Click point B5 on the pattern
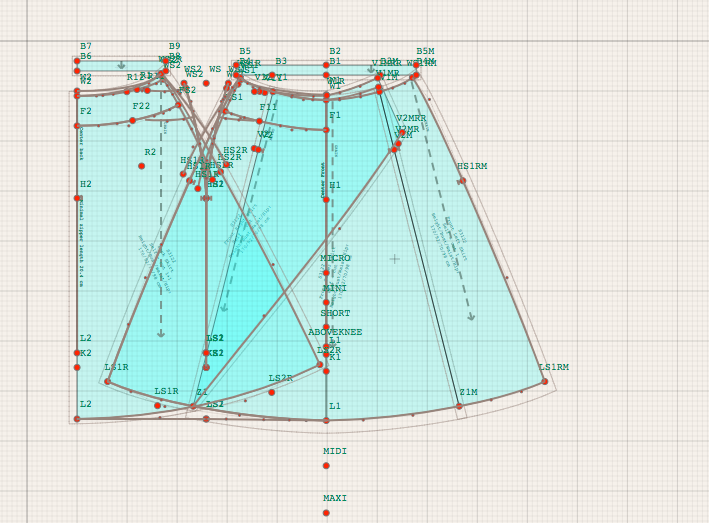Viewport: 709px width, 523px height. 236,65
